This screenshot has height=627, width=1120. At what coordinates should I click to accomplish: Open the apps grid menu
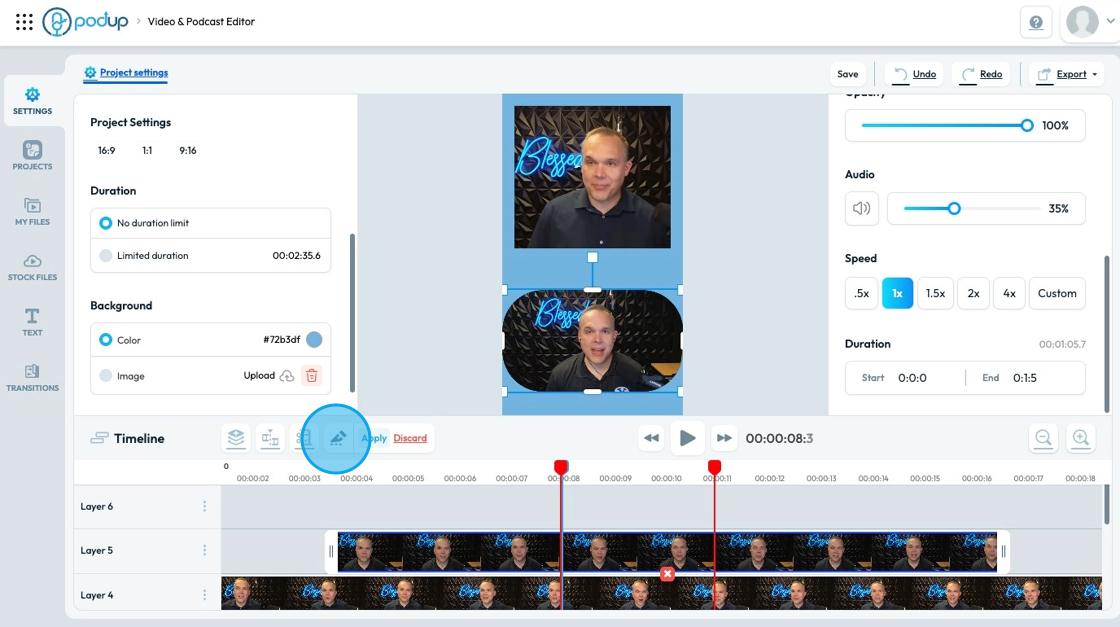(x=24, y=21)
